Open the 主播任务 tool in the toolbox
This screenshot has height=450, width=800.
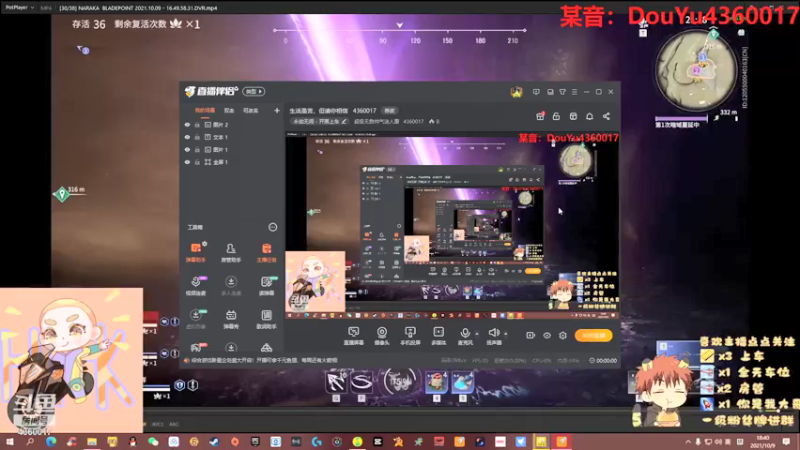pyautogui.click(x=266, y=252)
